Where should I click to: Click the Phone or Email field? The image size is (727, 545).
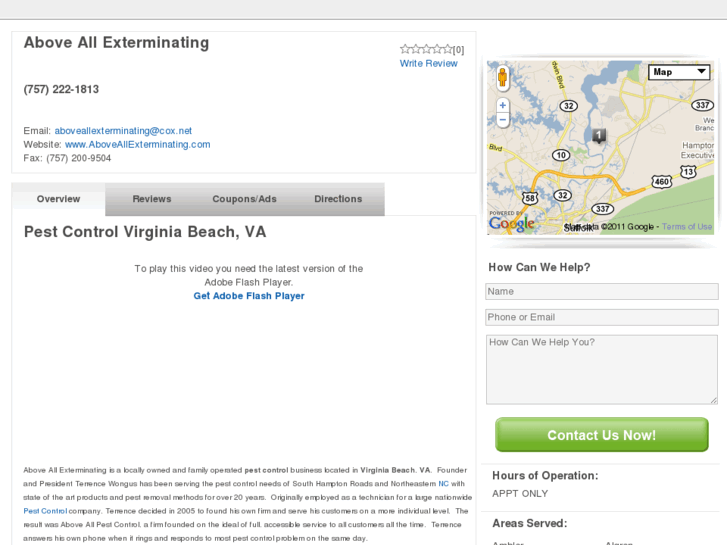601,317
